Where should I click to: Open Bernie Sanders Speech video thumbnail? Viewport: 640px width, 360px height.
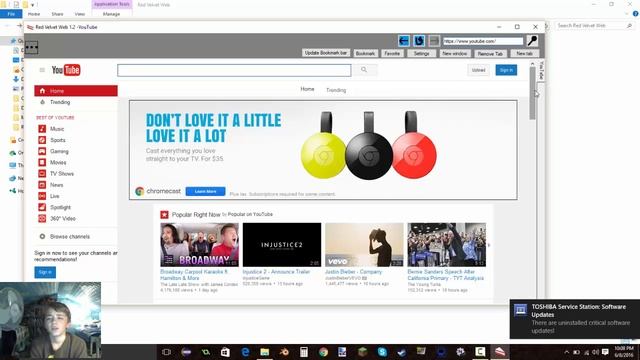(x=447, y=244)
